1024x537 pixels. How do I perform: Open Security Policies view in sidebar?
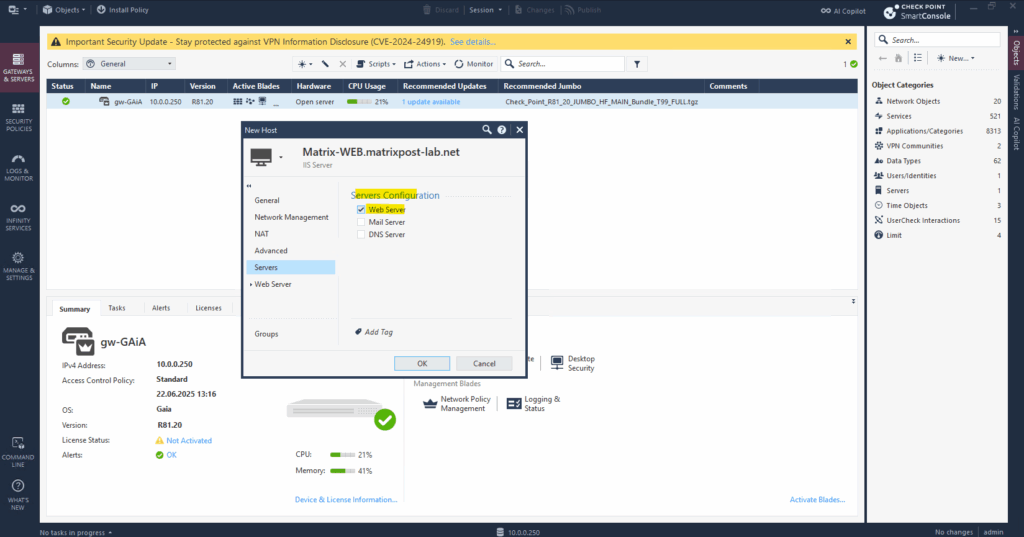pyautogui.click(x=18, y=117)
